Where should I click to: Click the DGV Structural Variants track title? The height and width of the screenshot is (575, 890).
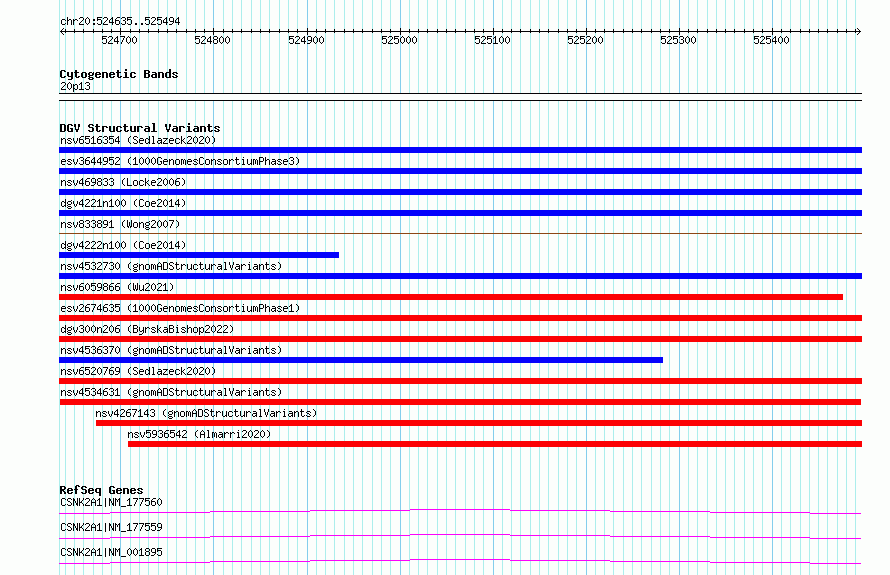click(140, 128)
